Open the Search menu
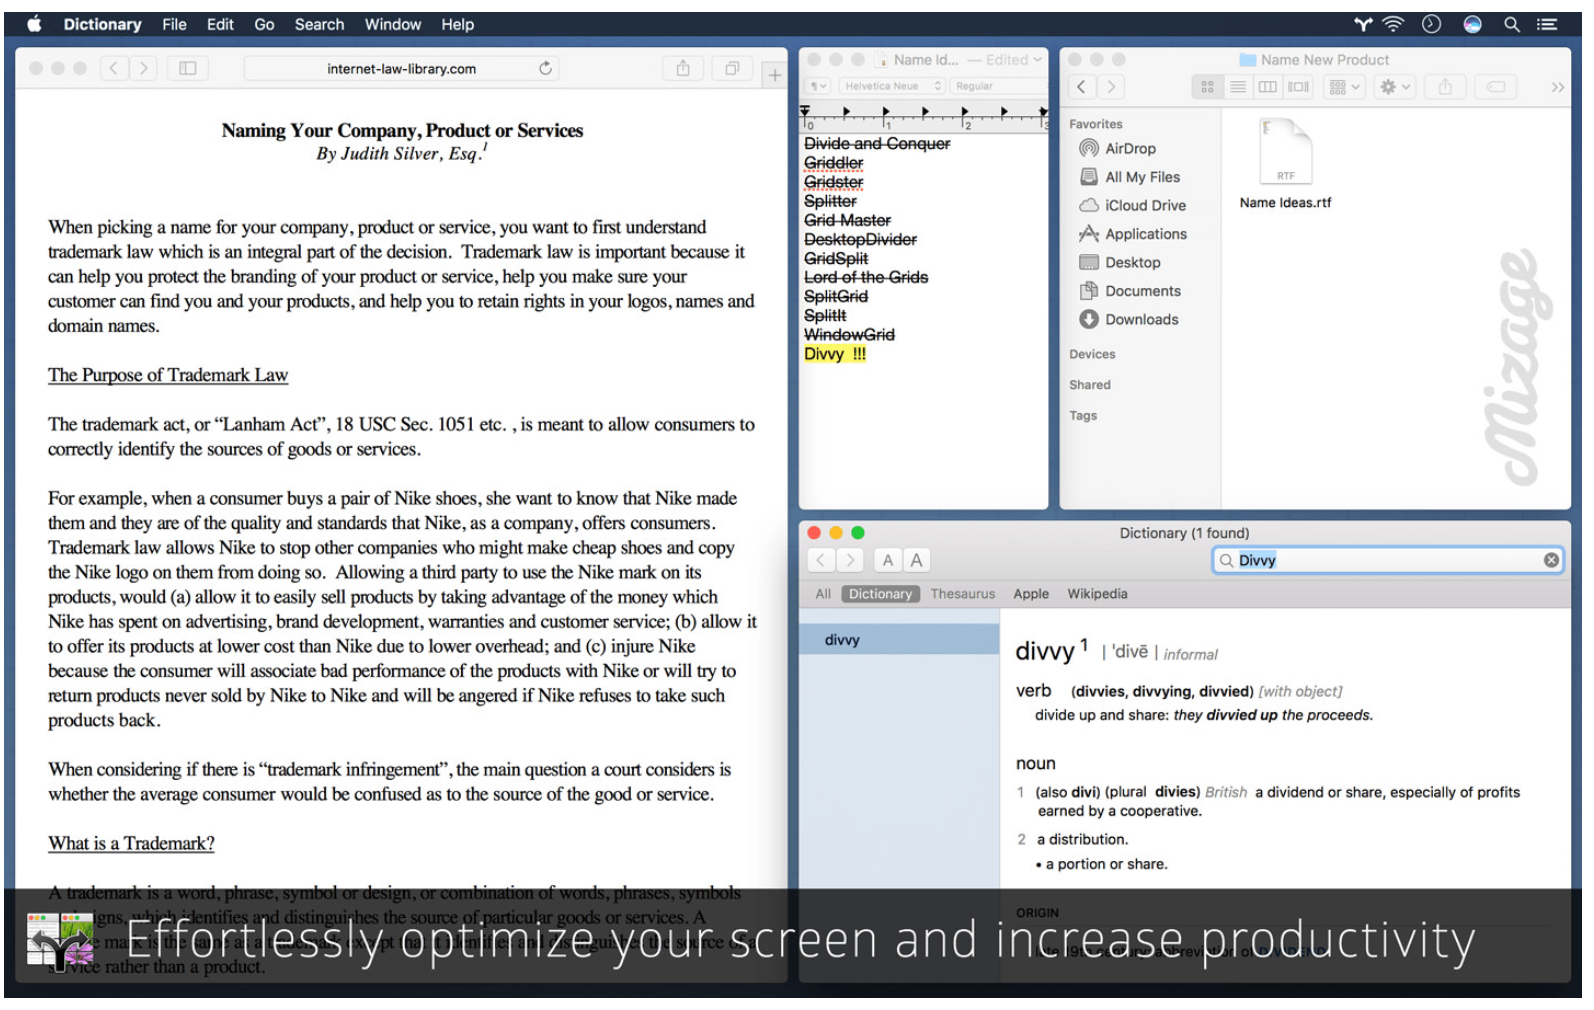 click(x=319, y=24)
